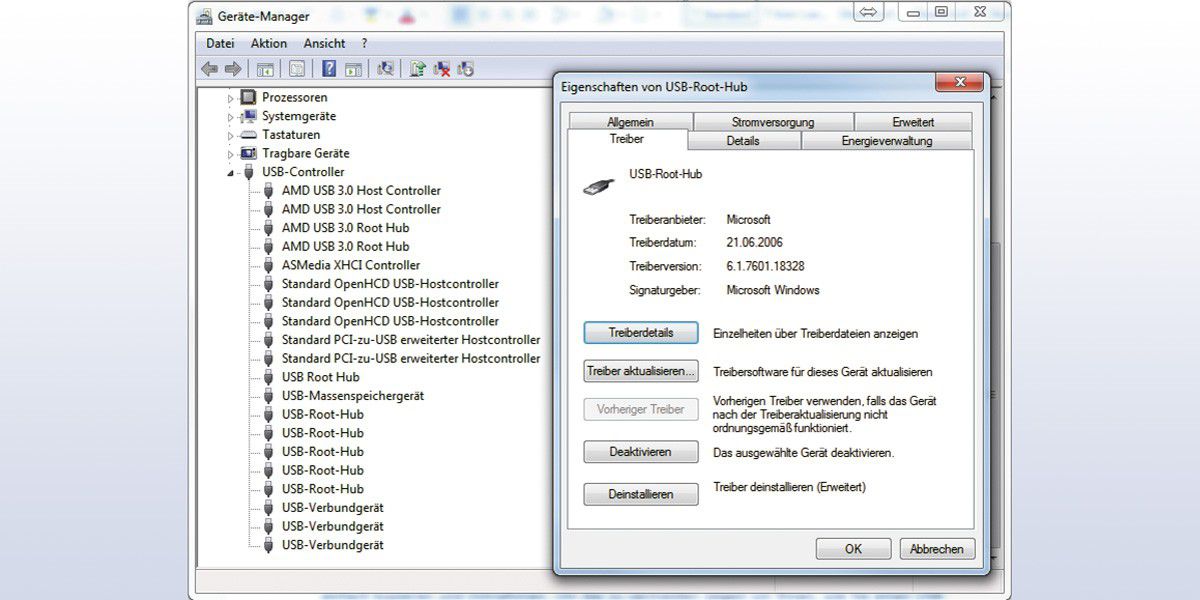This screenshot has width=1200, height=600.
Task: Open help via blue question mark icon
Action: [329, 69]
